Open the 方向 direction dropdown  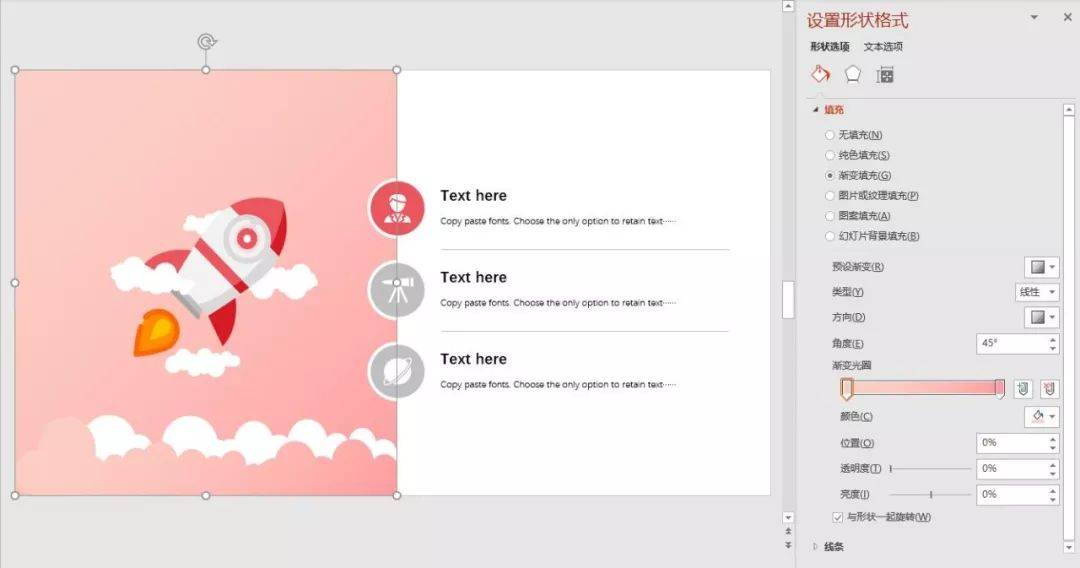click(1041, 317)
